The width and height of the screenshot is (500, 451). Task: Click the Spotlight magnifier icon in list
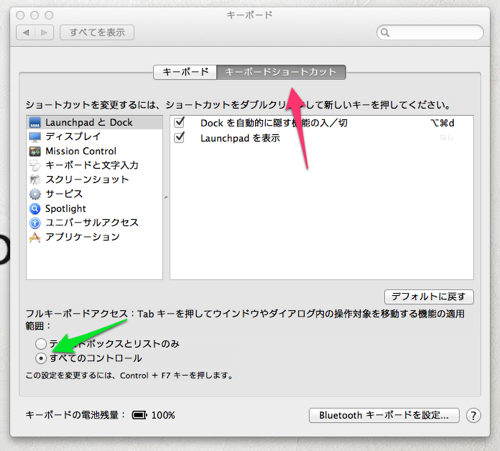(35, 209)
